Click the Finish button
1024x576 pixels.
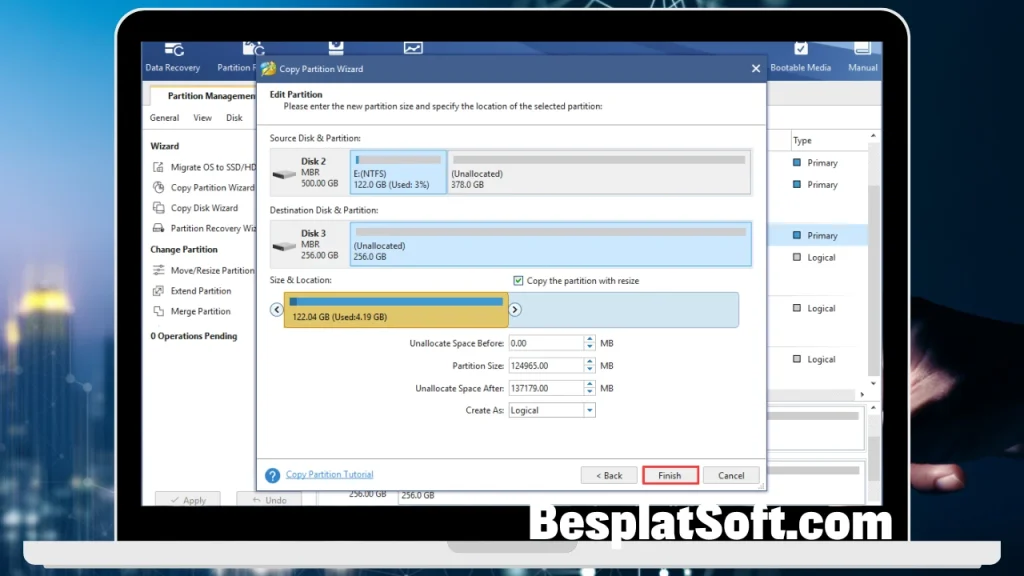coord(669,475)
